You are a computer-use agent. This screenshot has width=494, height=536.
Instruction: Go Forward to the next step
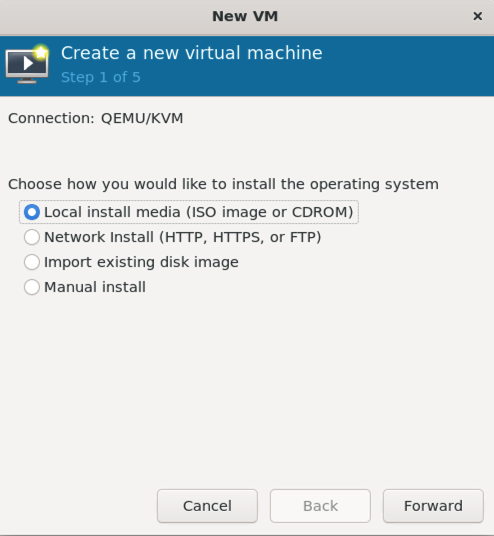pos(433,506)
